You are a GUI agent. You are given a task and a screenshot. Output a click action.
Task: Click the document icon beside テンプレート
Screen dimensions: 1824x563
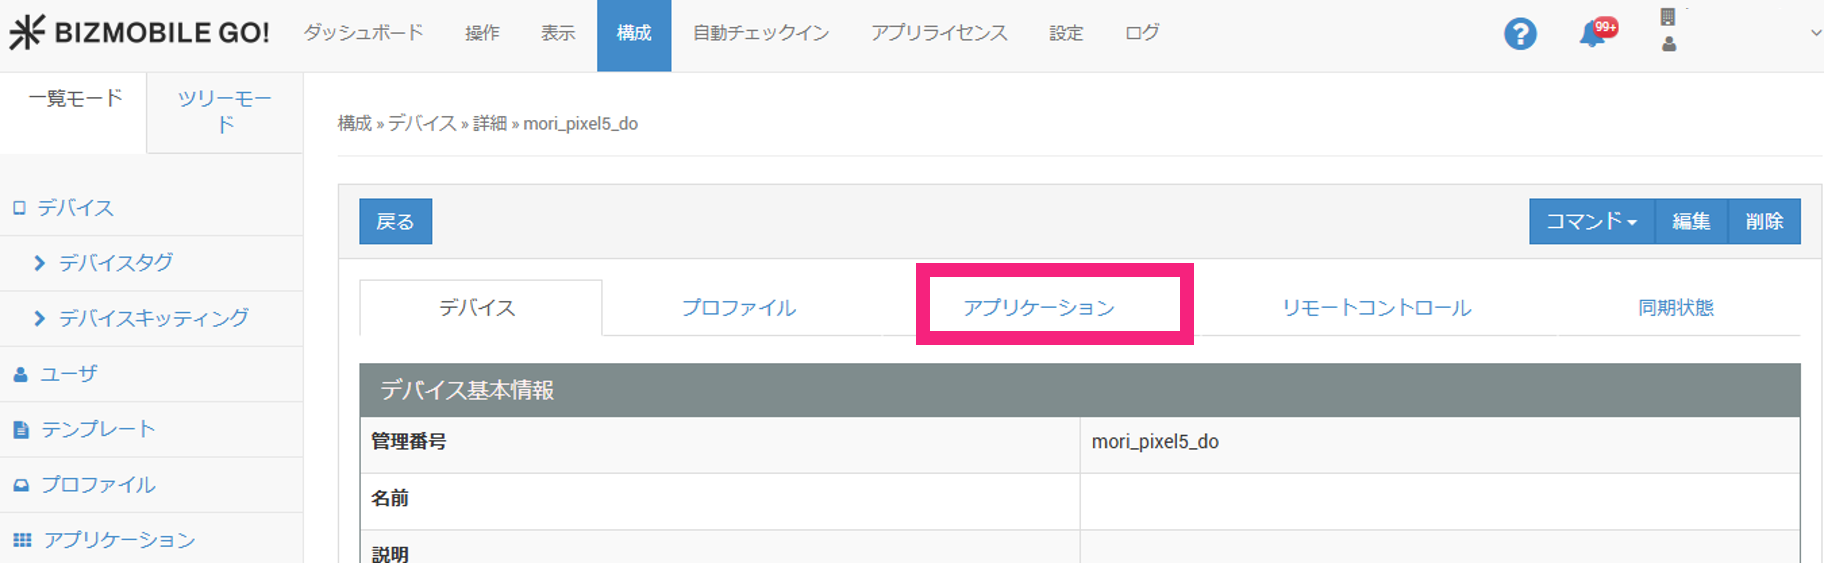coord(21,430)
